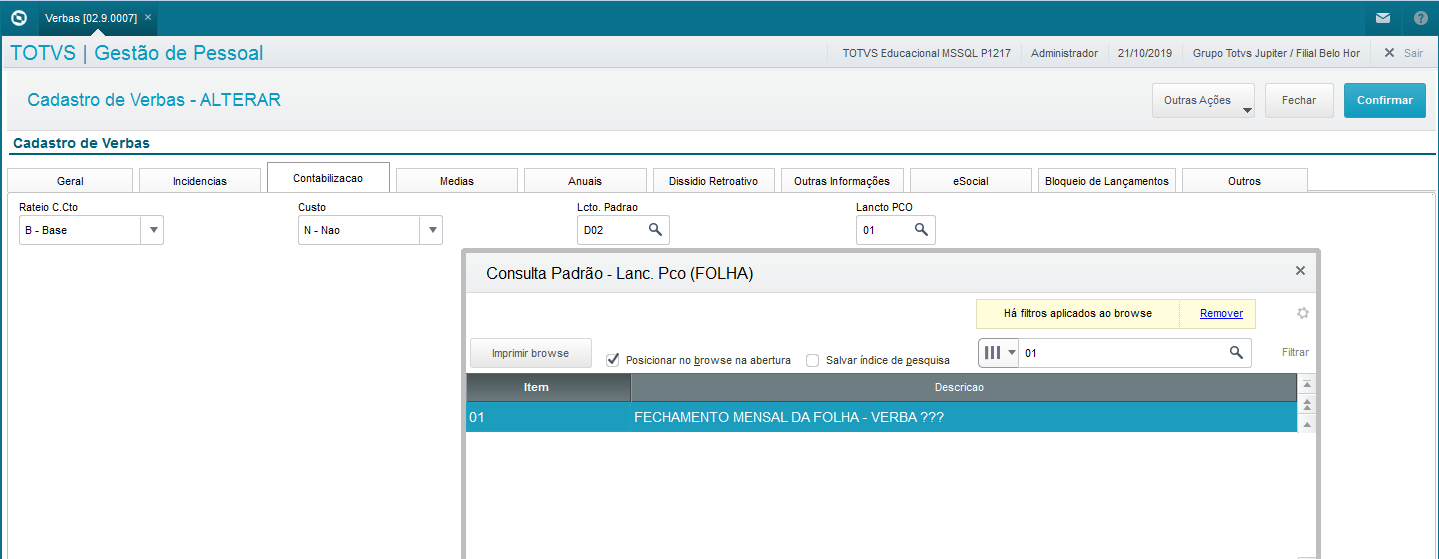This screenshot has height=559, width=1439.
Task: Click the Imprimir browse button
Action: pos(530,353)
